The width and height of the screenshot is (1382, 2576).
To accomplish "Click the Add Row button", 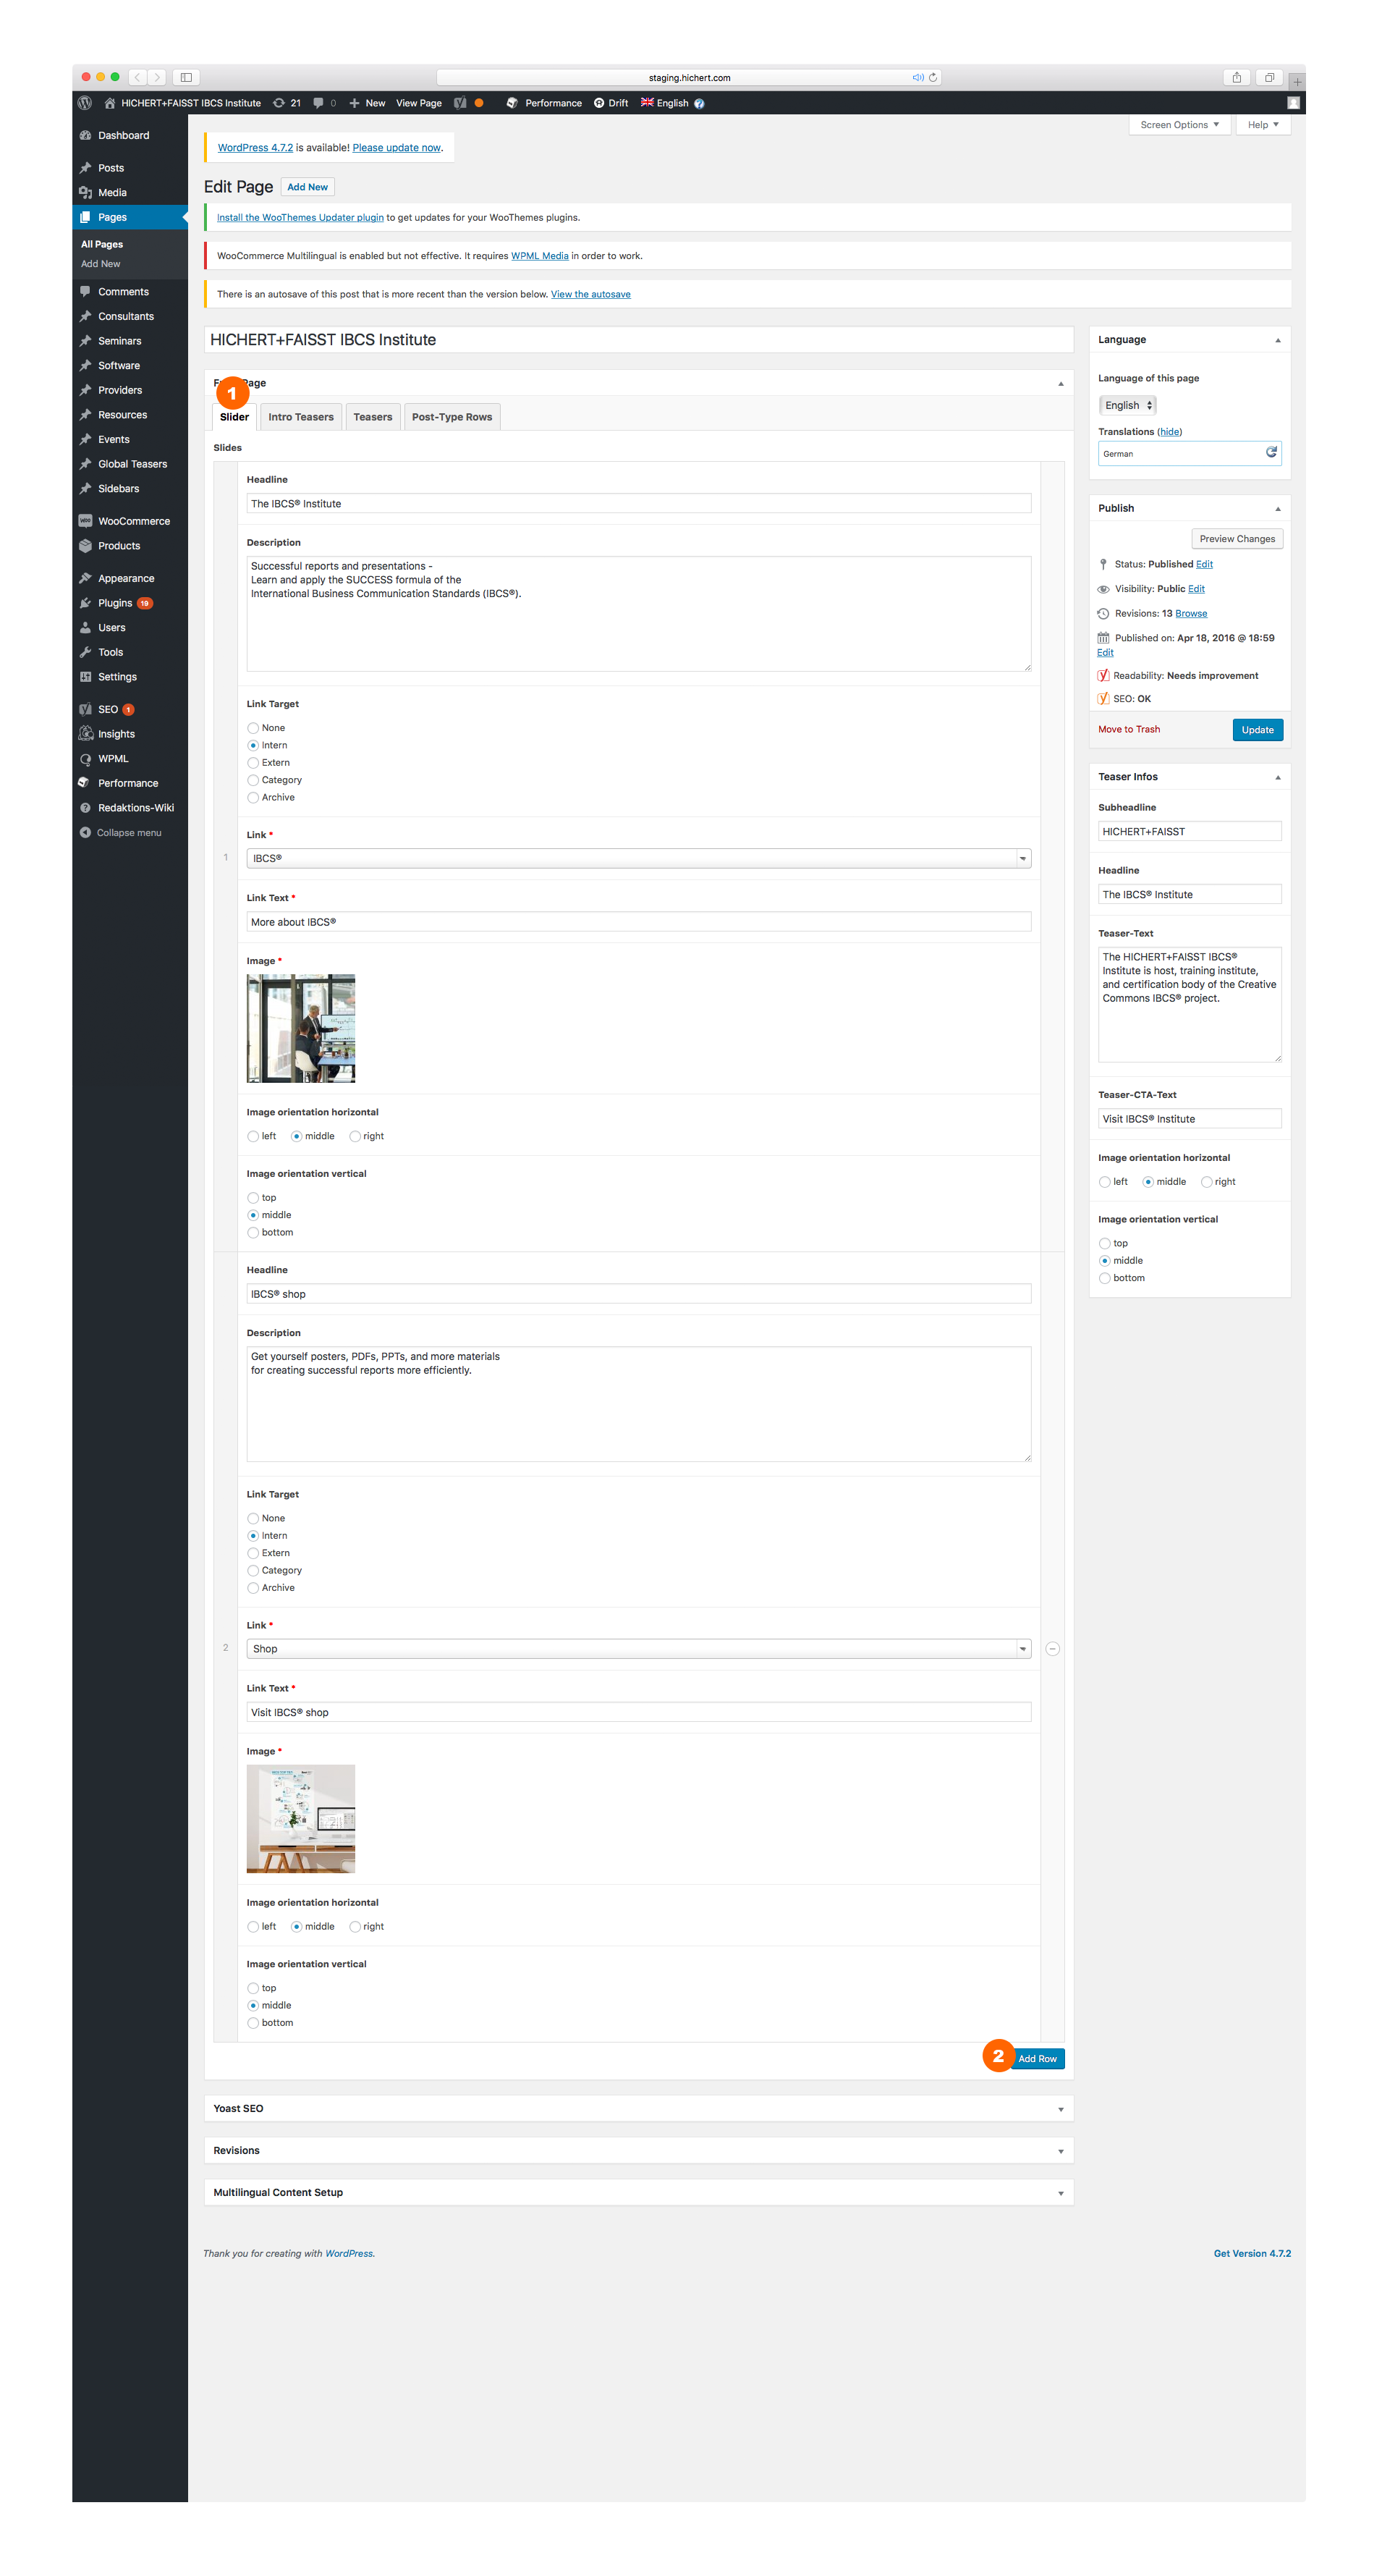I will [x=1037, y=2059].
